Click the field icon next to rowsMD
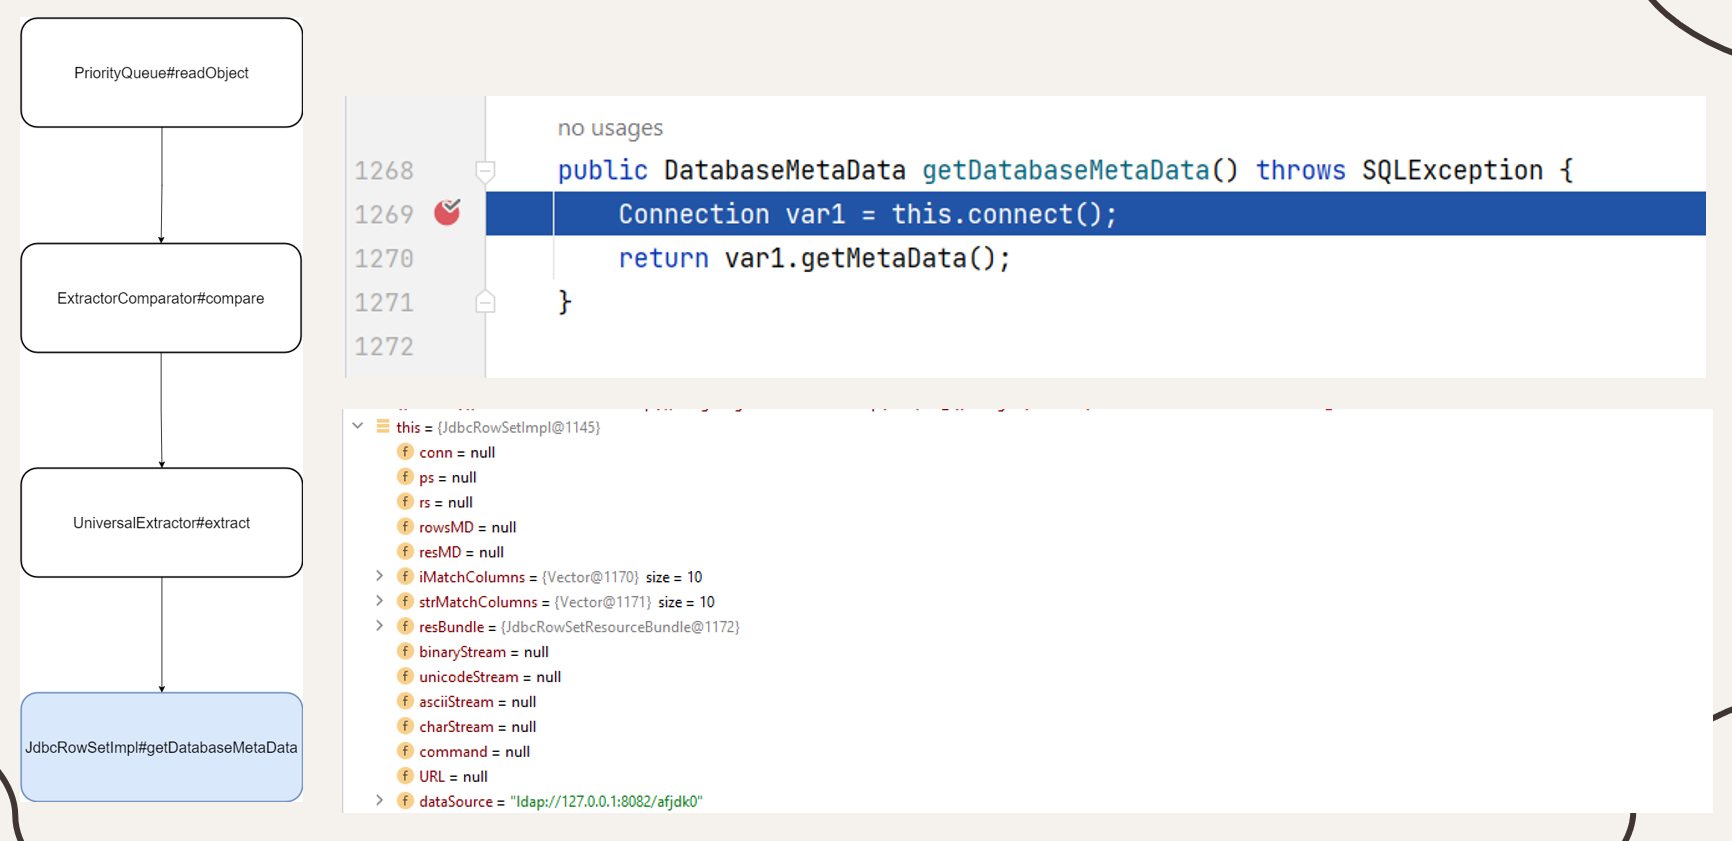Screen dimensions: 1732x841 pos(405,527)
